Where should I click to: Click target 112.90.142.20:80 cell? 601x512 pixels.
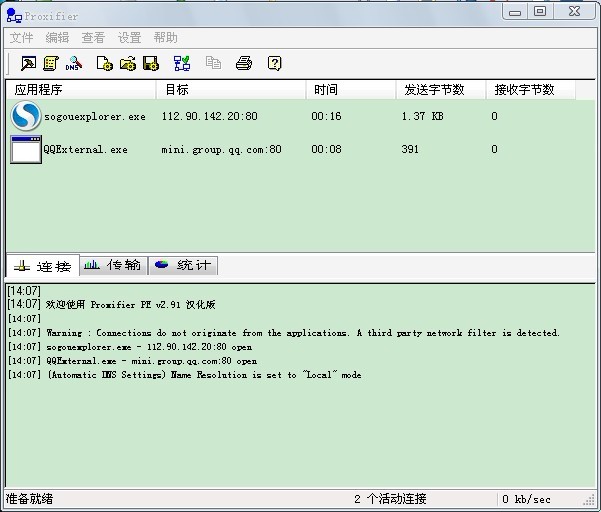210,116
